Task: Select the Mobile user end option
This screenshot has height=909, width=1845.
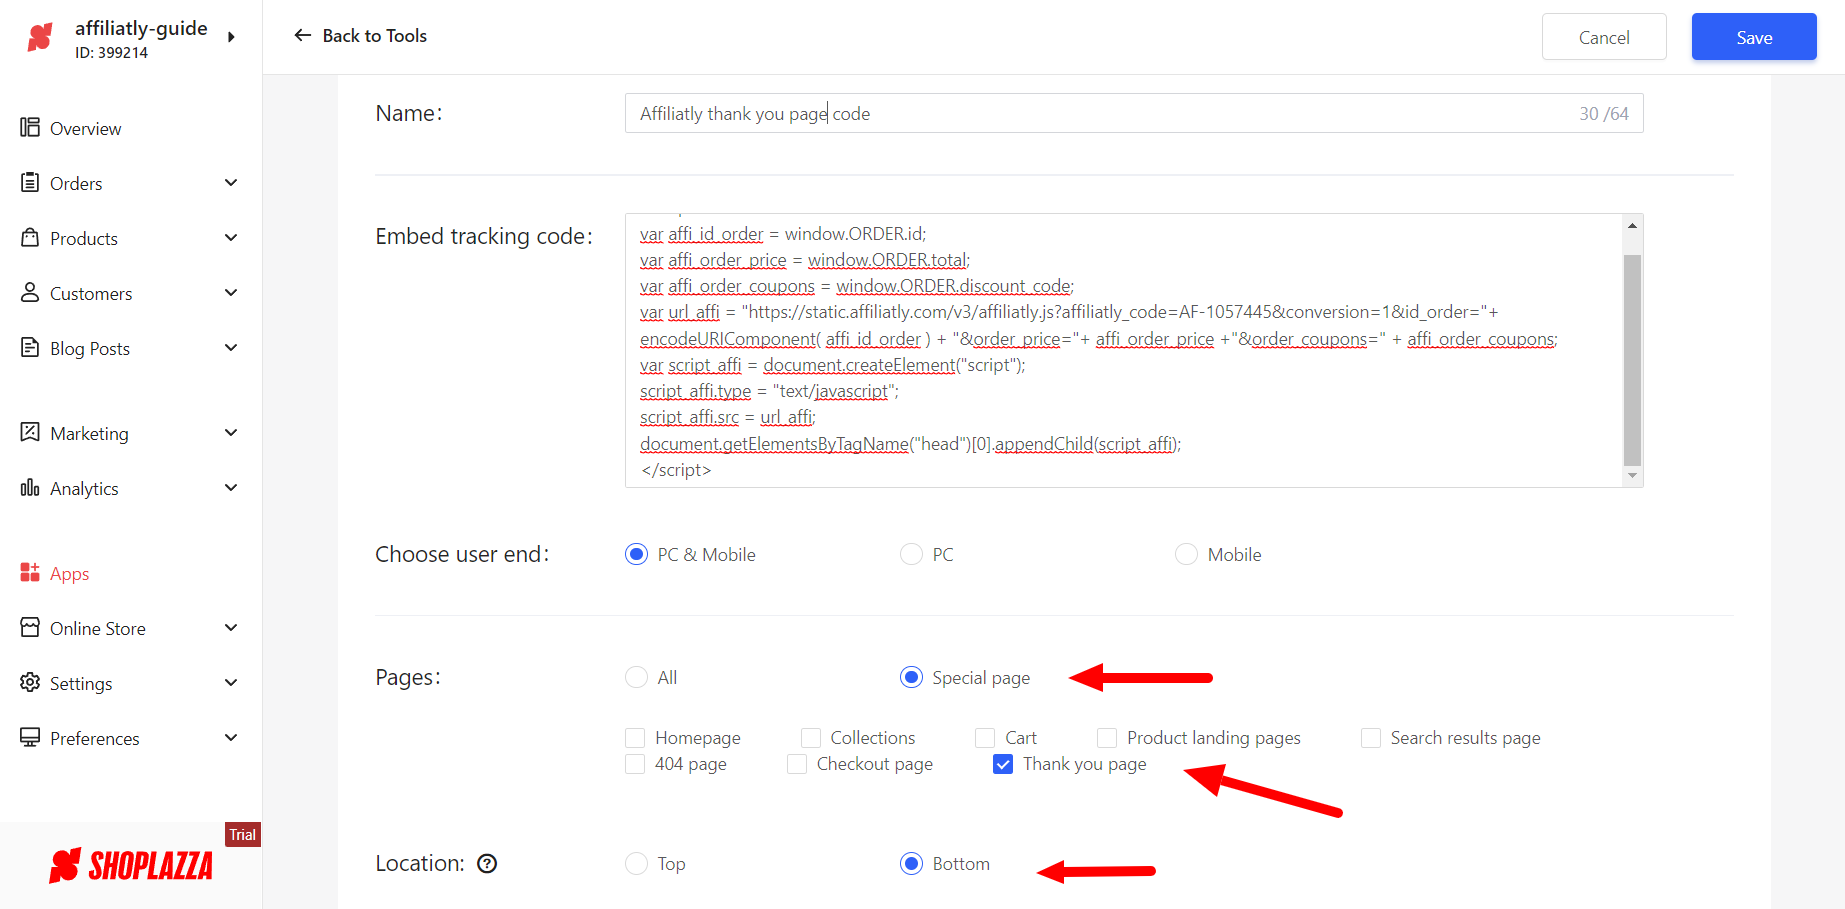Action: tap(1186, 554)
